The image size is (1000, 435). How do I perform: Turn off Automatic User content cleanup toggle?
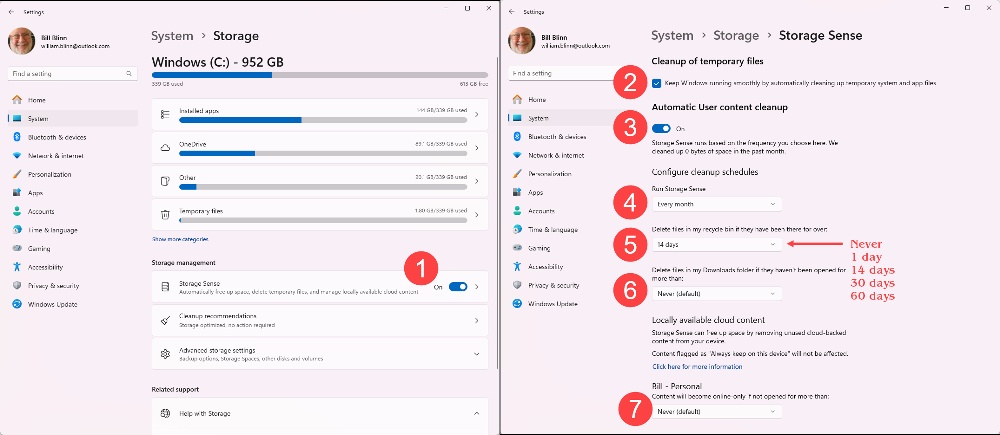661,128
